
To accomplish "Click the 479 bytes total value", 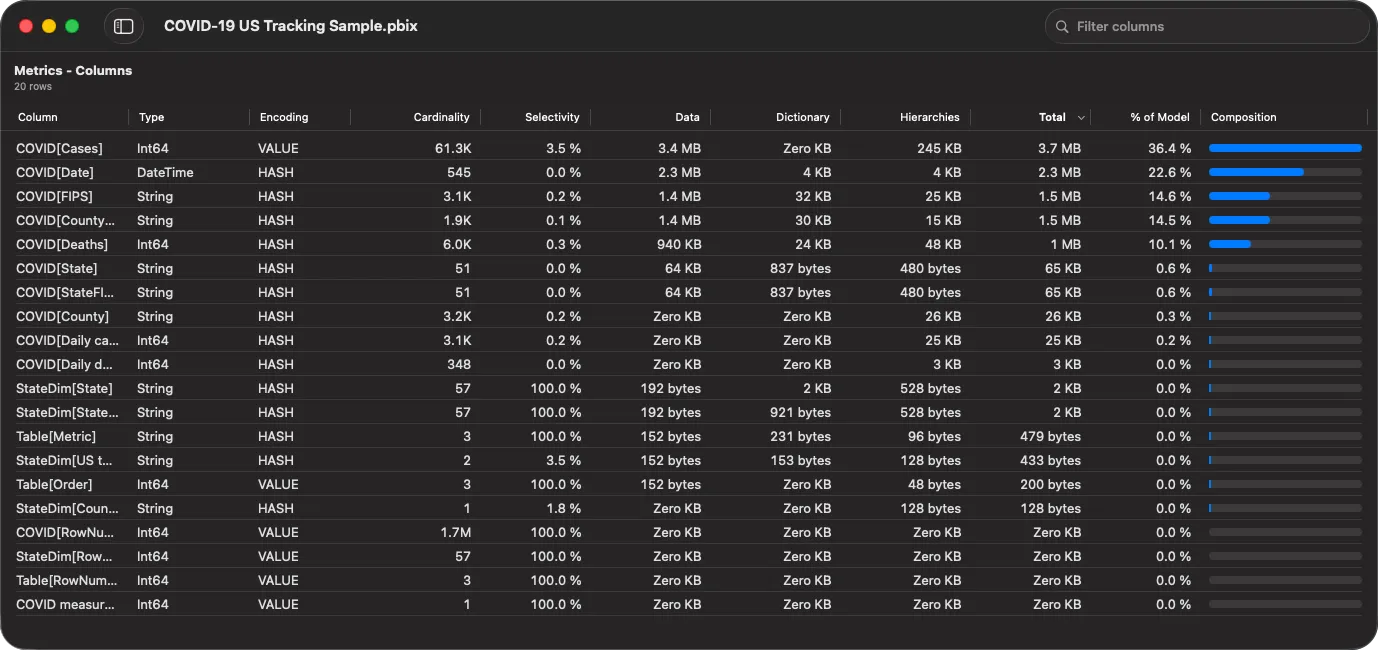I will (x=1050, y=436).
